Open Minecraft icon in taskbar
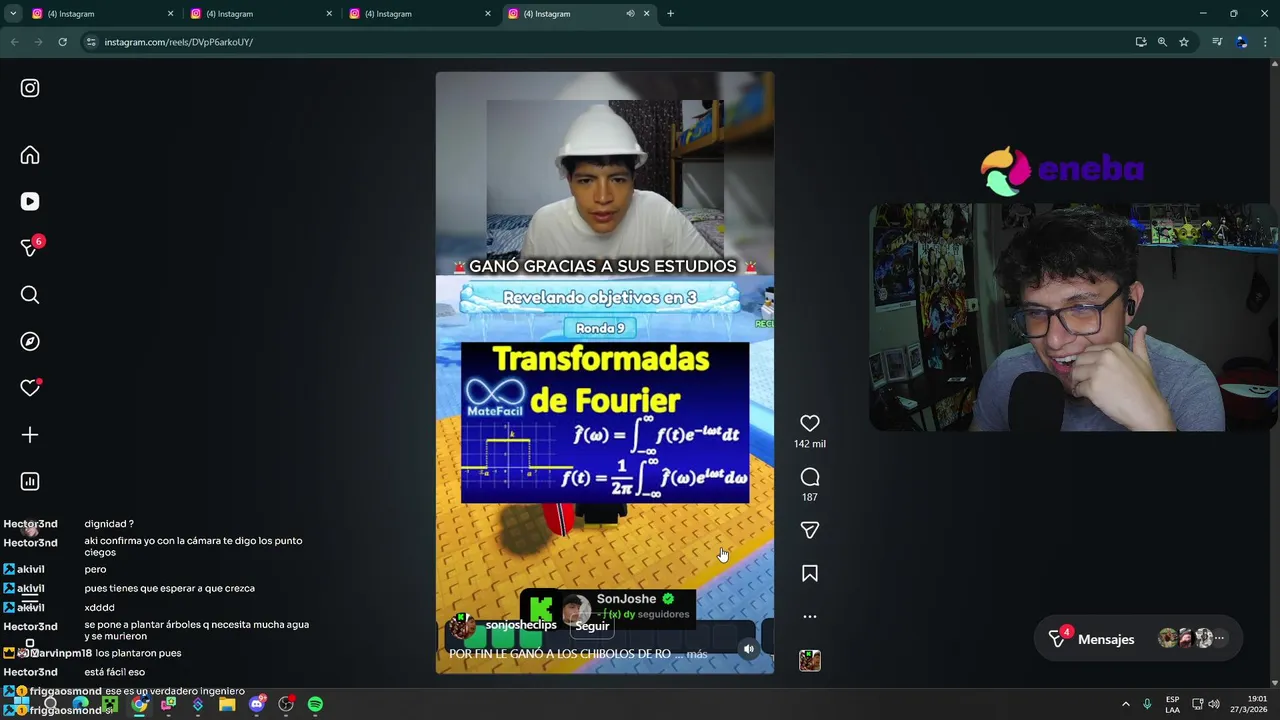This screenshot has height=720, width=1280. tap(110, 704)
